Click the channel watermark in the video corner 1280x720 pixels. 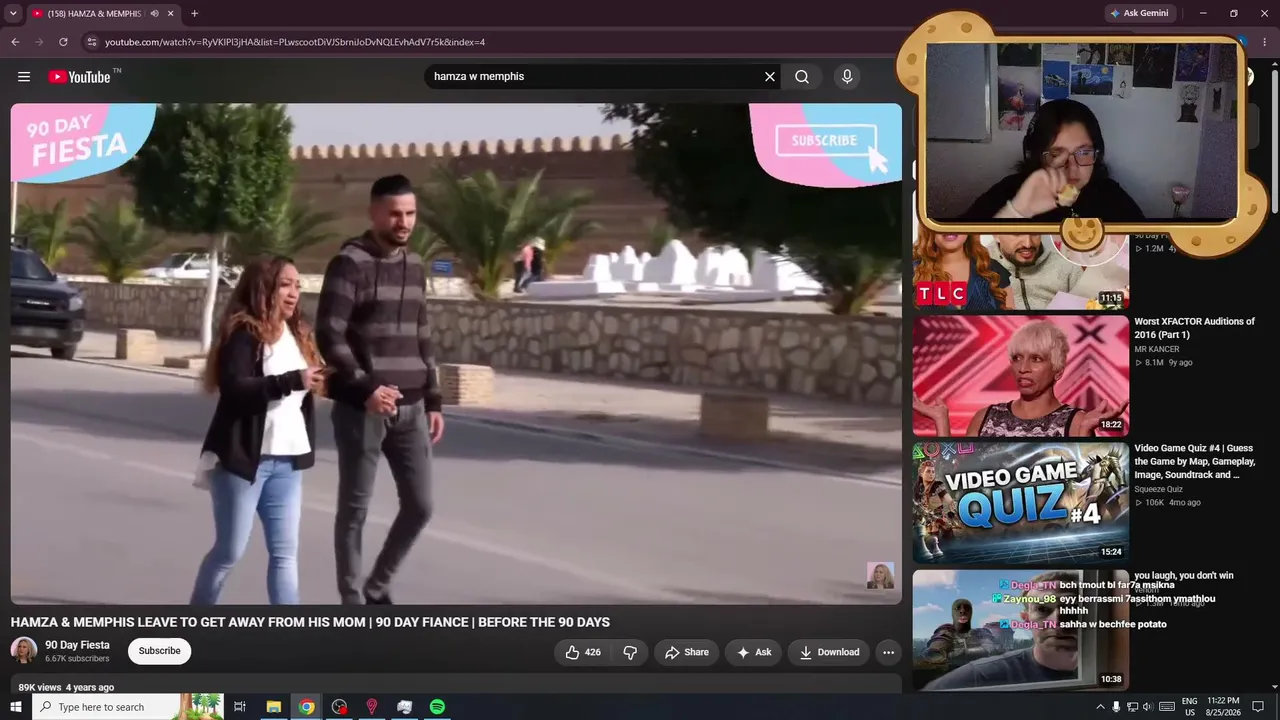coord(880,575)
